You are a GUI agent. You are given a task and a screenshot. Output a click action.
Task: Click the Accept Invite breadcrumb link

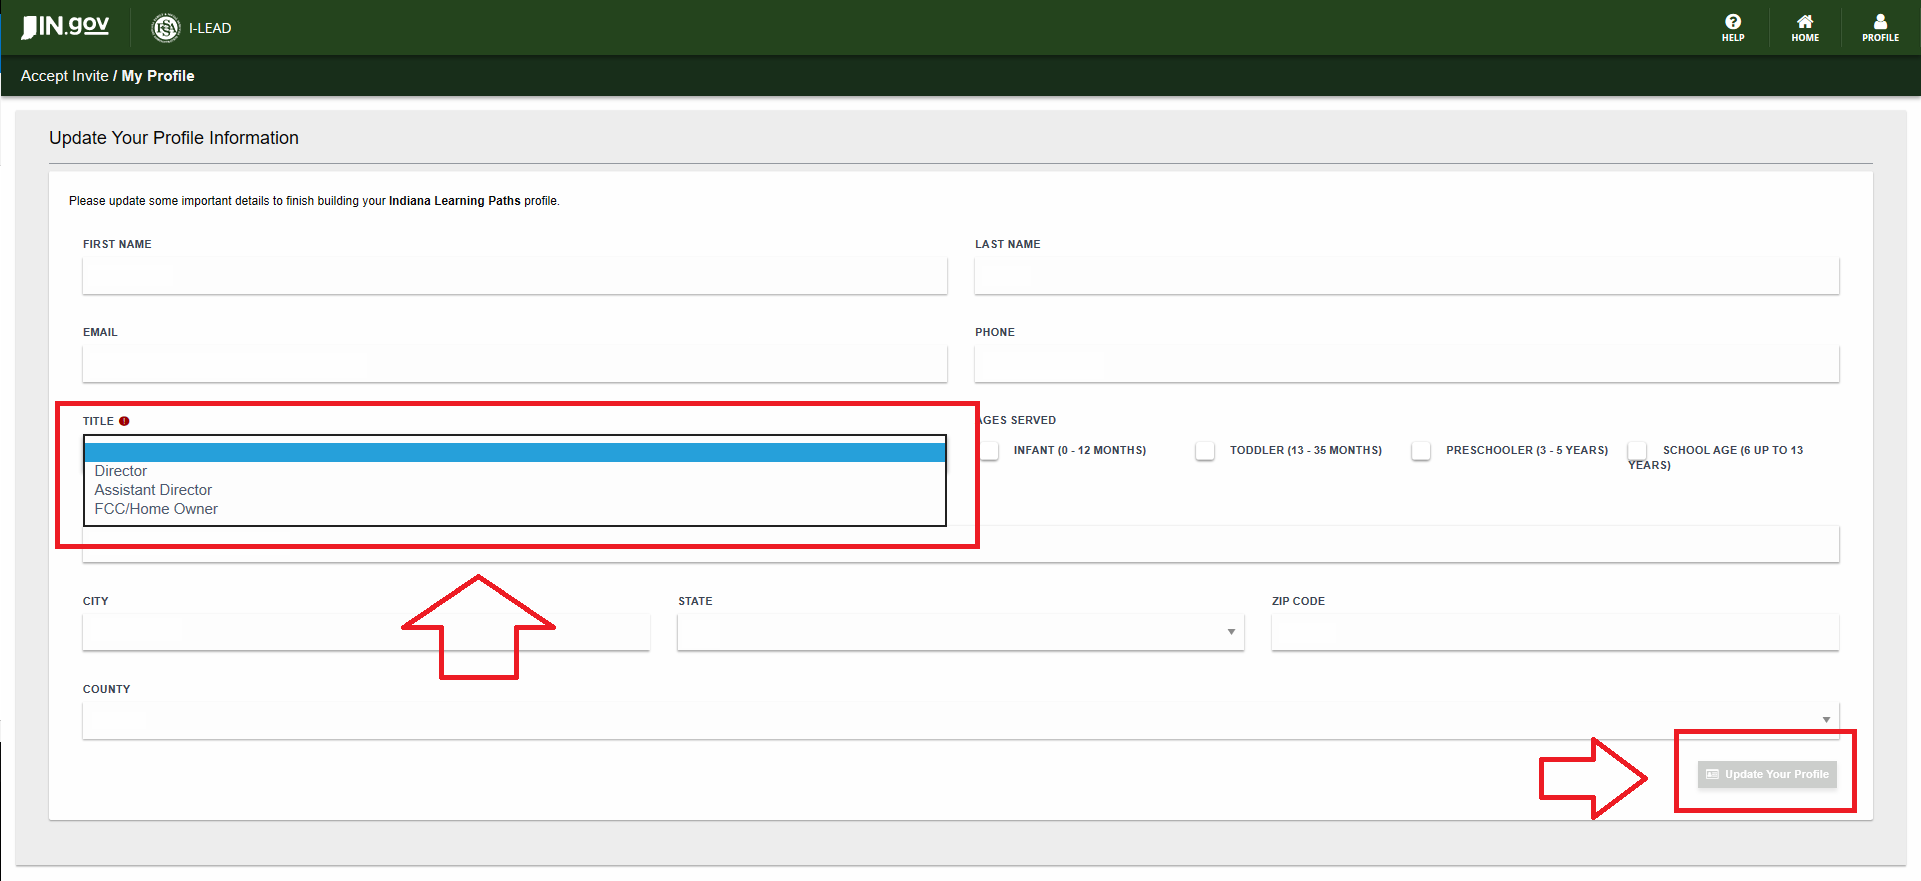click(64, 76)
